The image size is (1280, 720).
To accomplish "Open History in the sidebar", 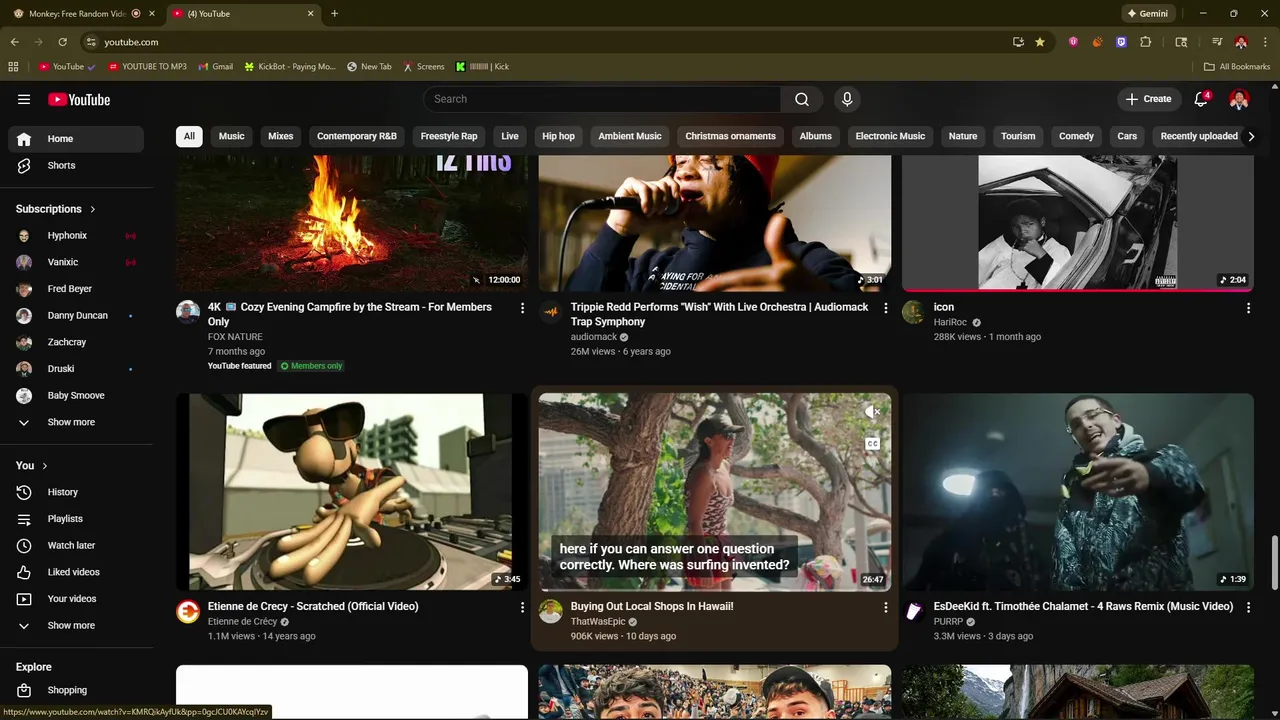I will point(76,492).
